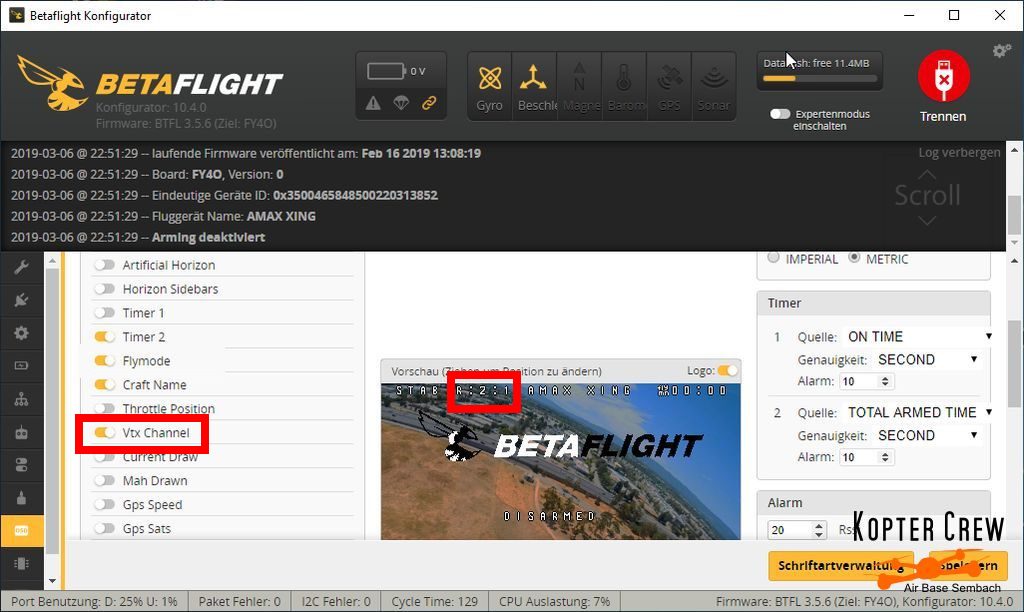Open the Receiver tab with transmitter icon
This screenshot has height=612, width=1024.
(x=22, y=432)
